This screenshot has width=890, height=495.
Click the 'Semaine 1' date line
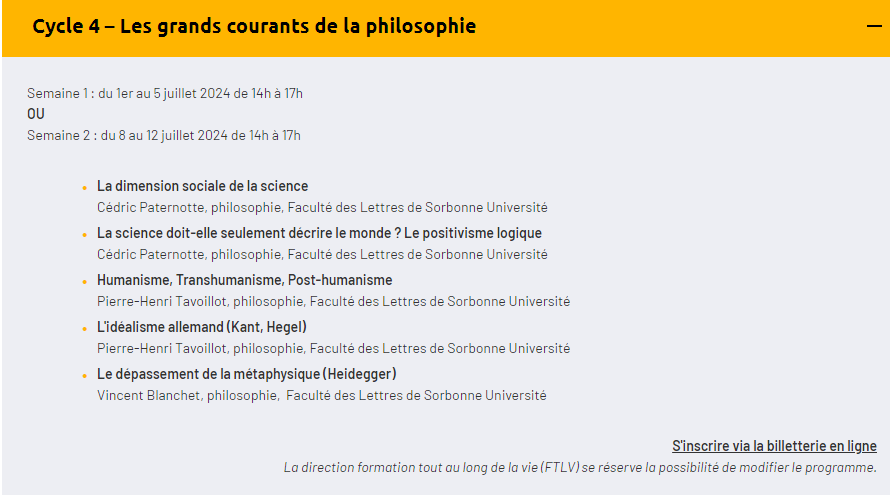tap(165, 93)
